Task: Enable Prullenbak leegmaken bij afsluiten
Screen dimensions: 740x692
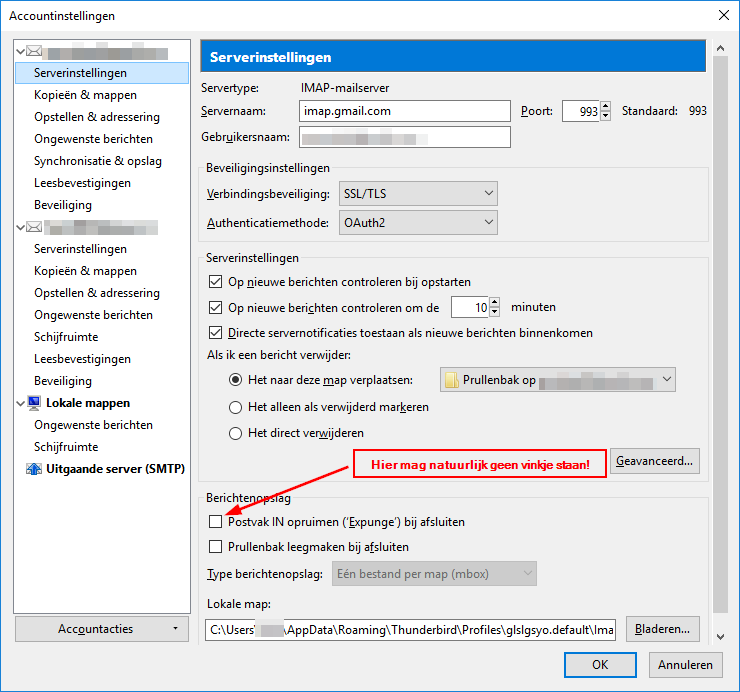Action: pyautogui.click(x=215, y=547)
